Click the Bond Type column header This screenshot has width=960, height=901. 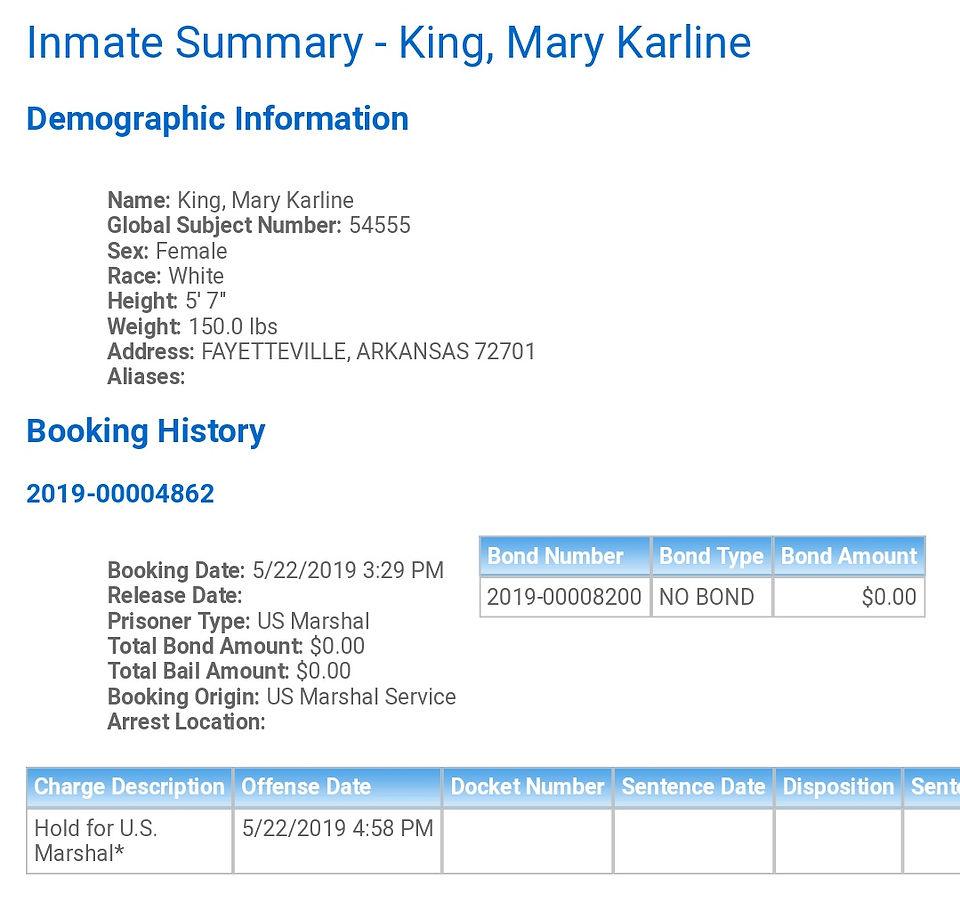[x=711, y=556]
